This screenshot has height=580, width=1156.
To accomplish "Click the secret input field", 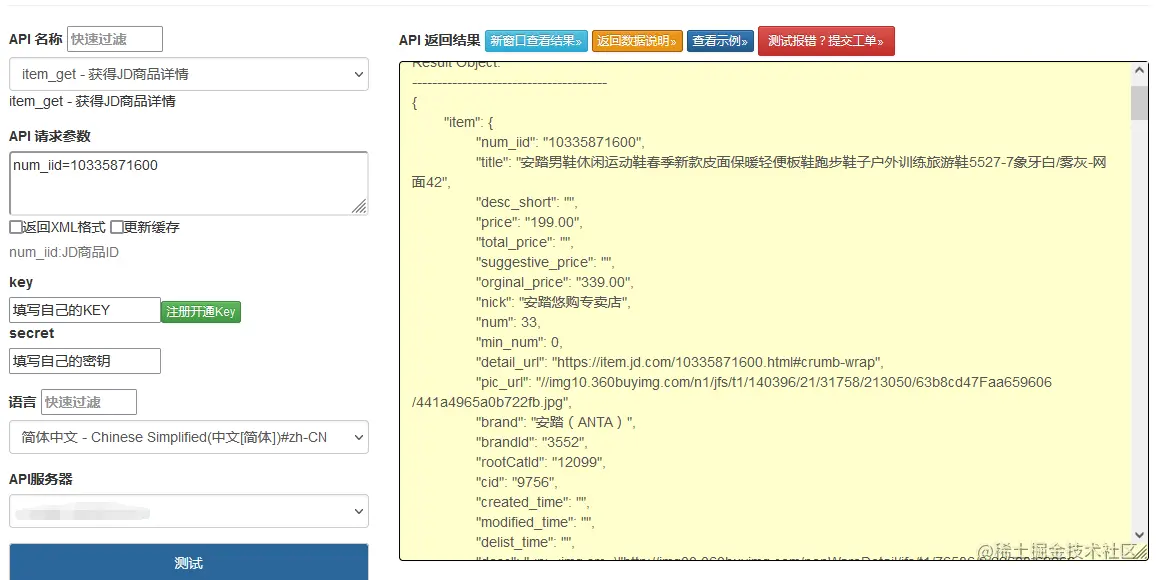I will click(x=85, y=361).
